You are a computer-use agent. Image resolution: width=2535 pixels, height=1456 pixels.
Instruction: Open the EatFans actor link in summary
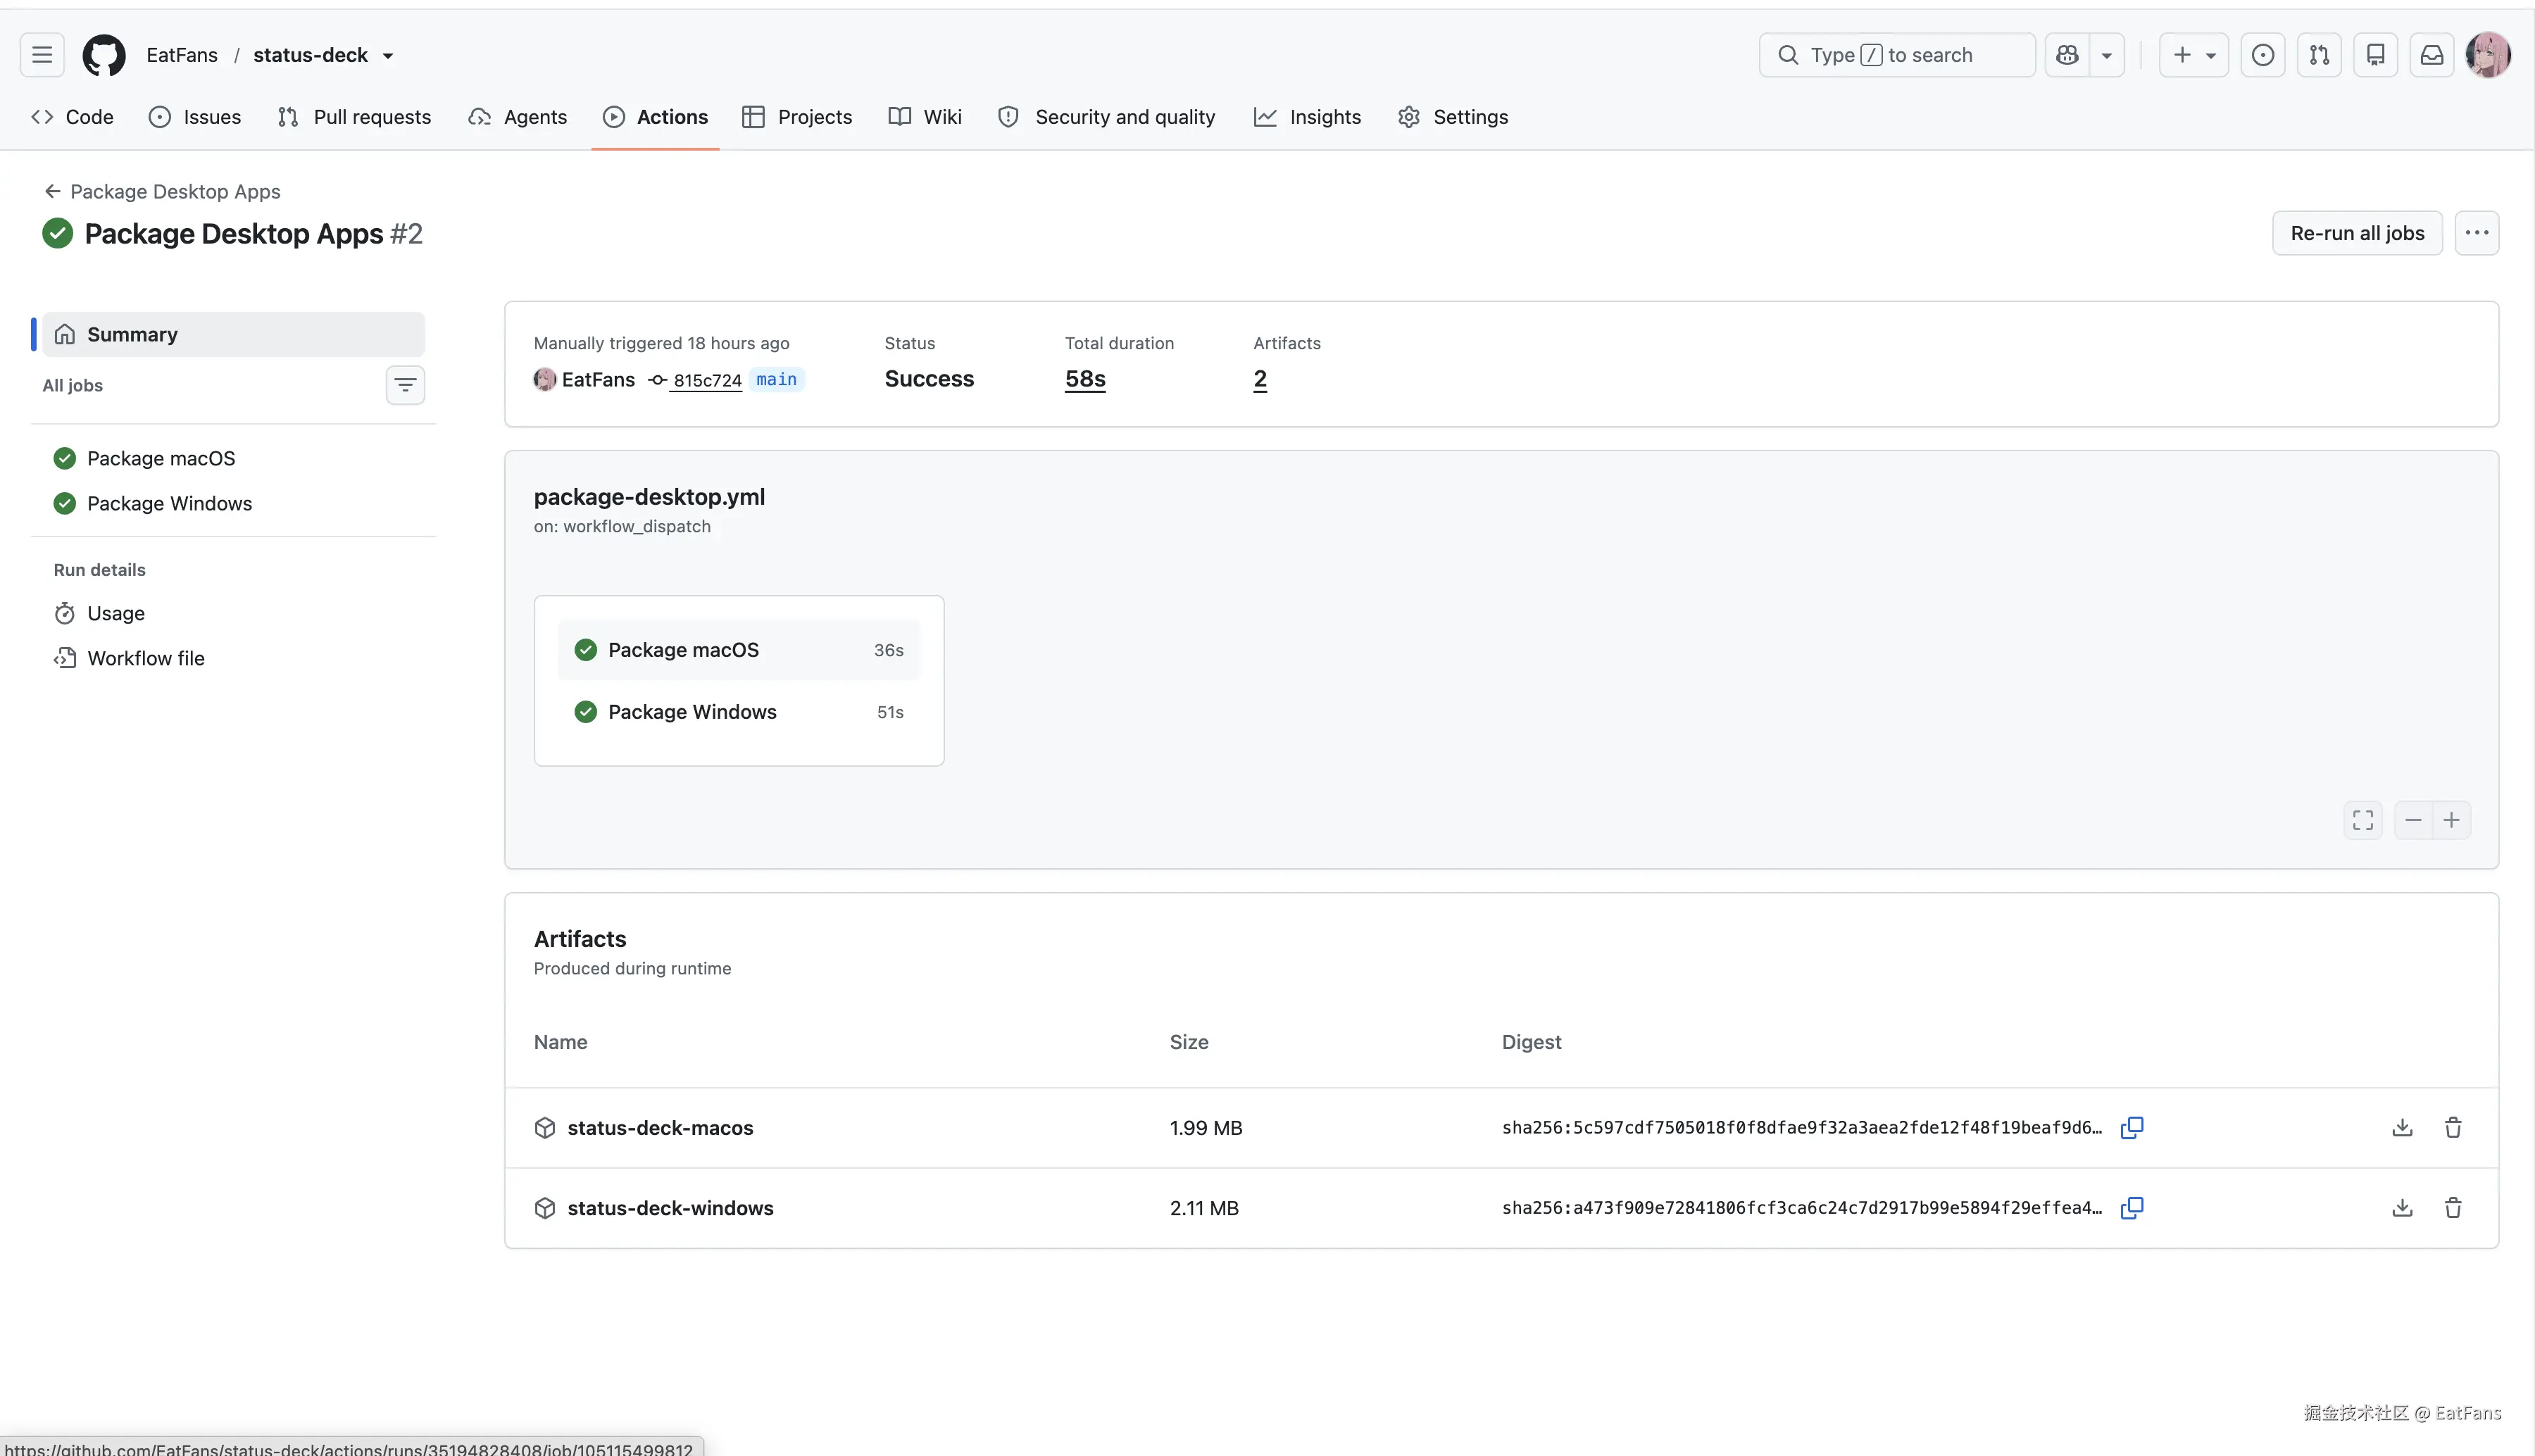pyautogui.click(x=598, y=379)
